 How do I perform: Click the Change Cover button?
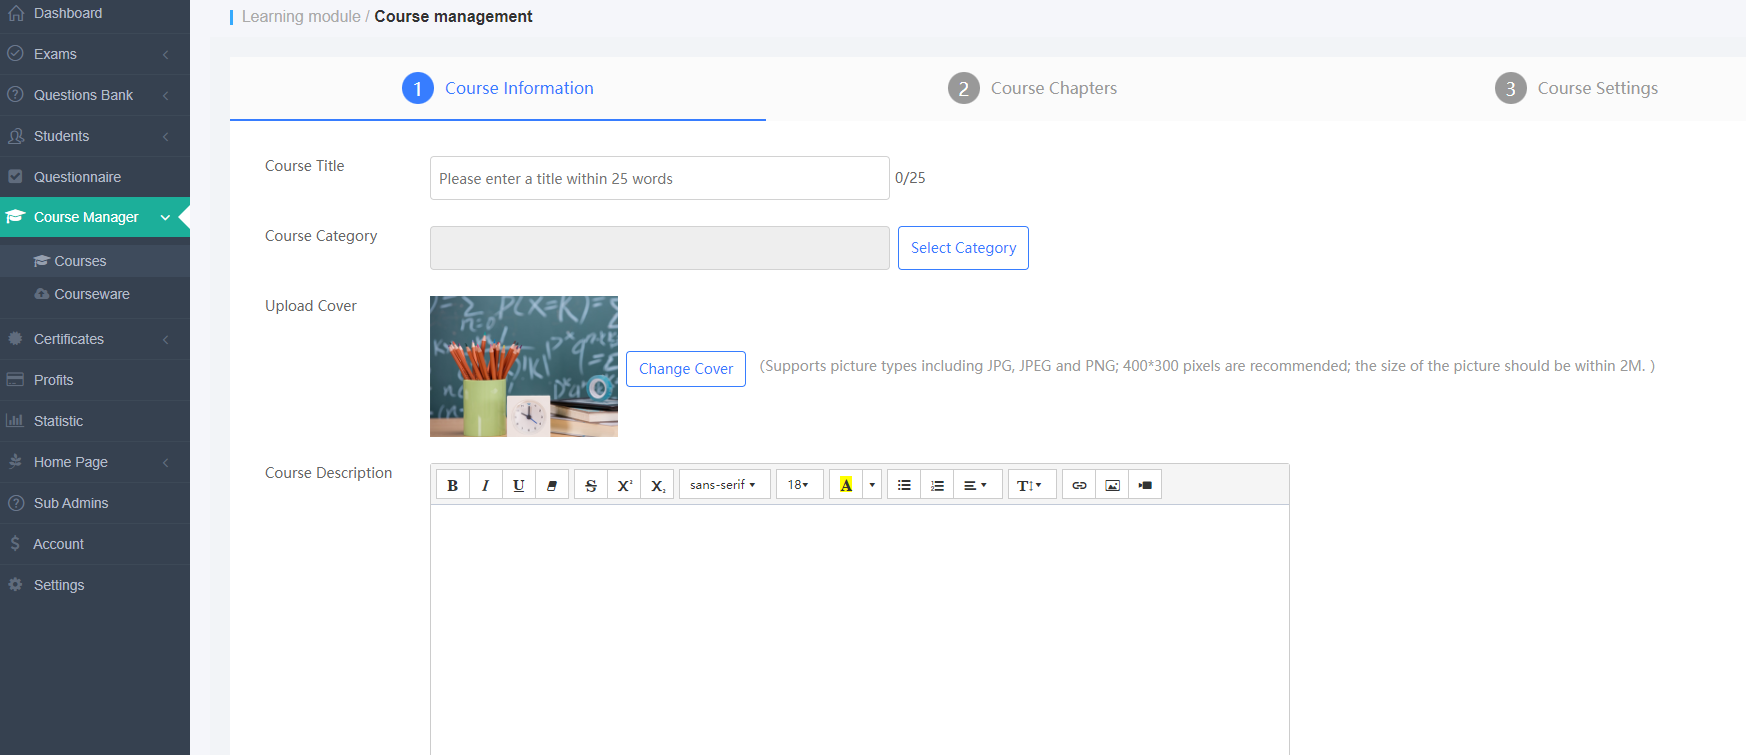coord(686,369)
